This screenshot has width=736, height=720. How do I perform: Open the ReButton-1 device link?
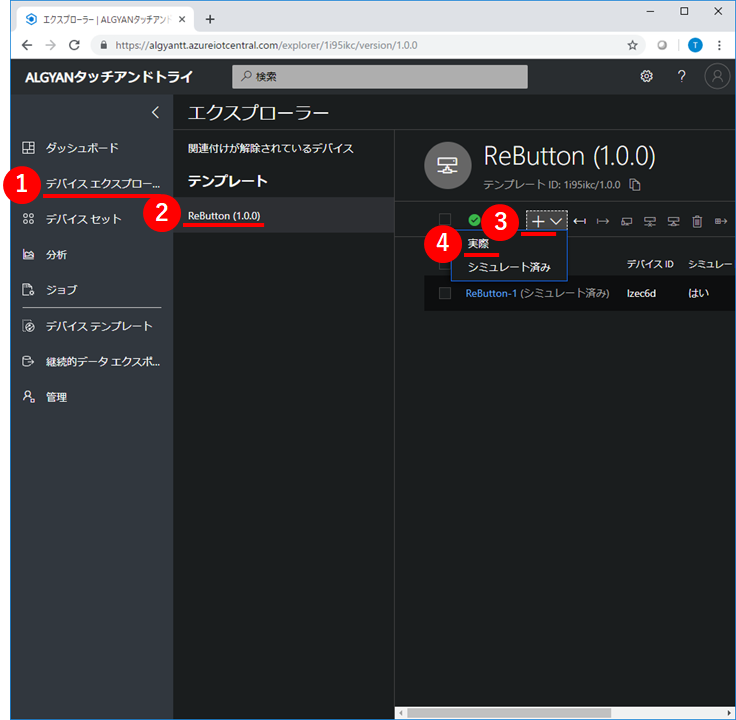tap(491, 293)
